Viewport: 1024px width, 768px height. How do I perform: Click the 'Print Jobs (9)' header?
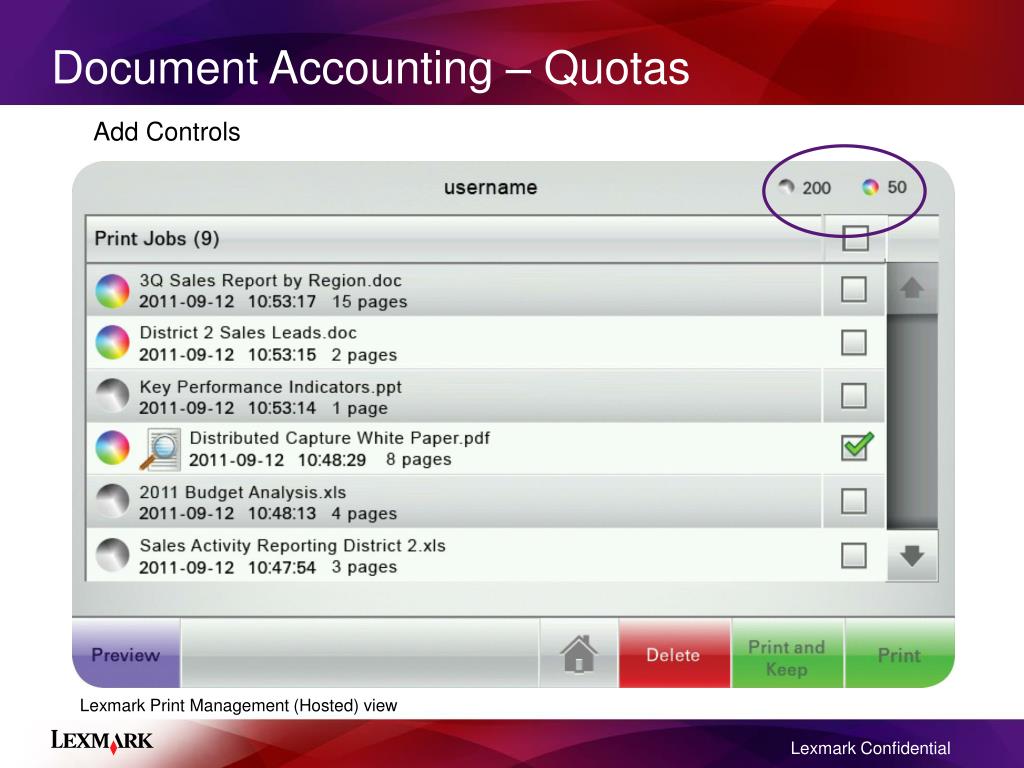(157, 238)
